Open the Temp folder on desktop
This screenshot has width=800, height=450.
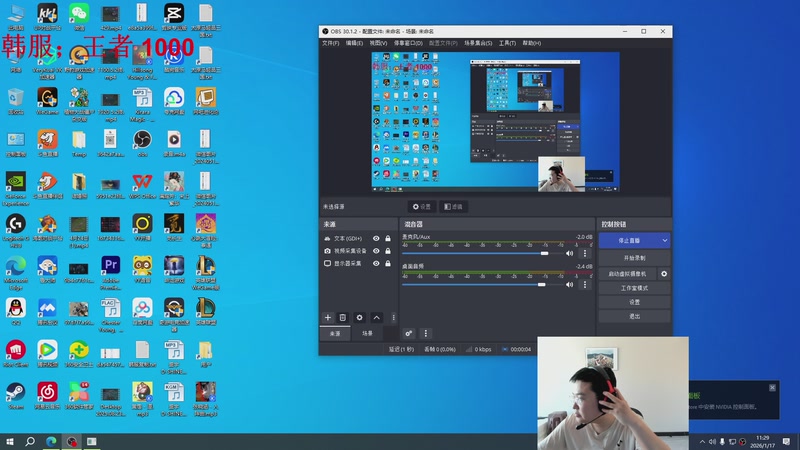[79, 143]
